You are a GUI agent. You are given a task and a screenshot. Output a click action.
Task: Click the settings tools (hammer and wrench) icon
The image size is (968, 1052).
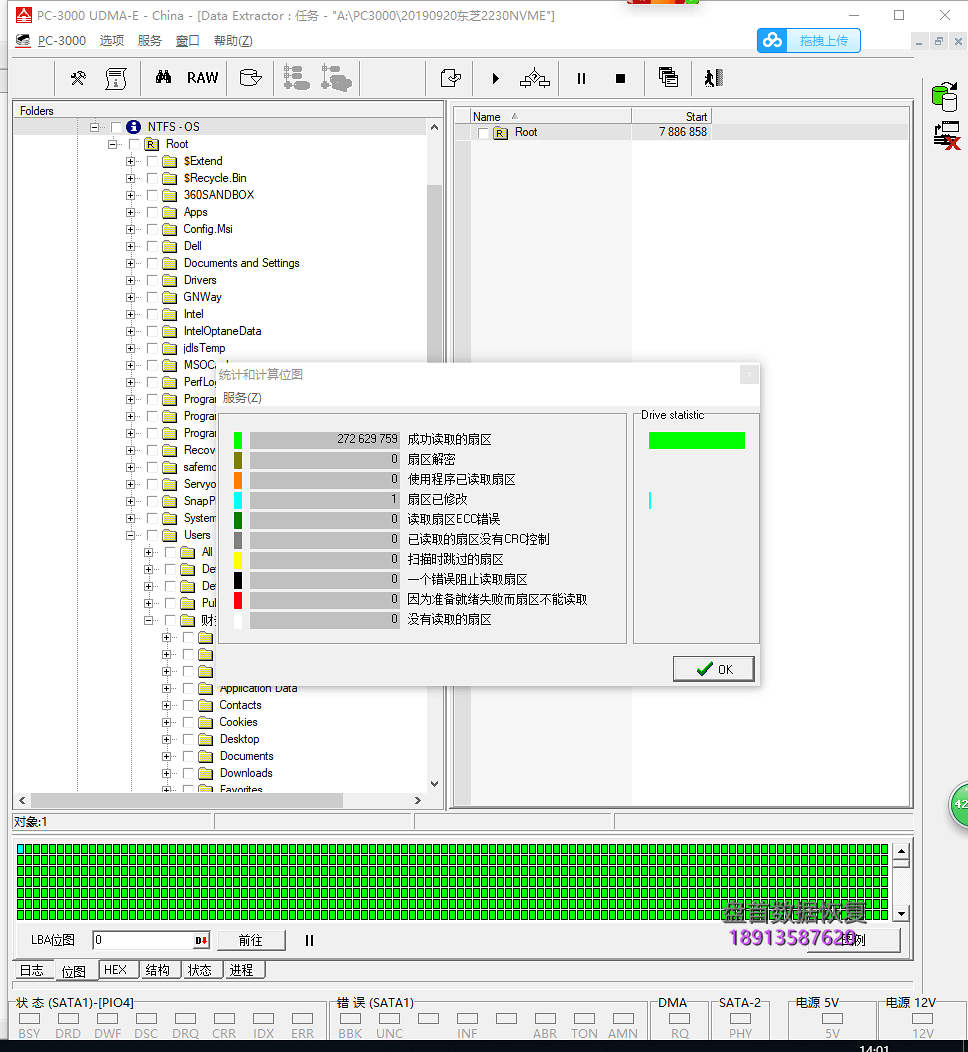click(78, 78)
